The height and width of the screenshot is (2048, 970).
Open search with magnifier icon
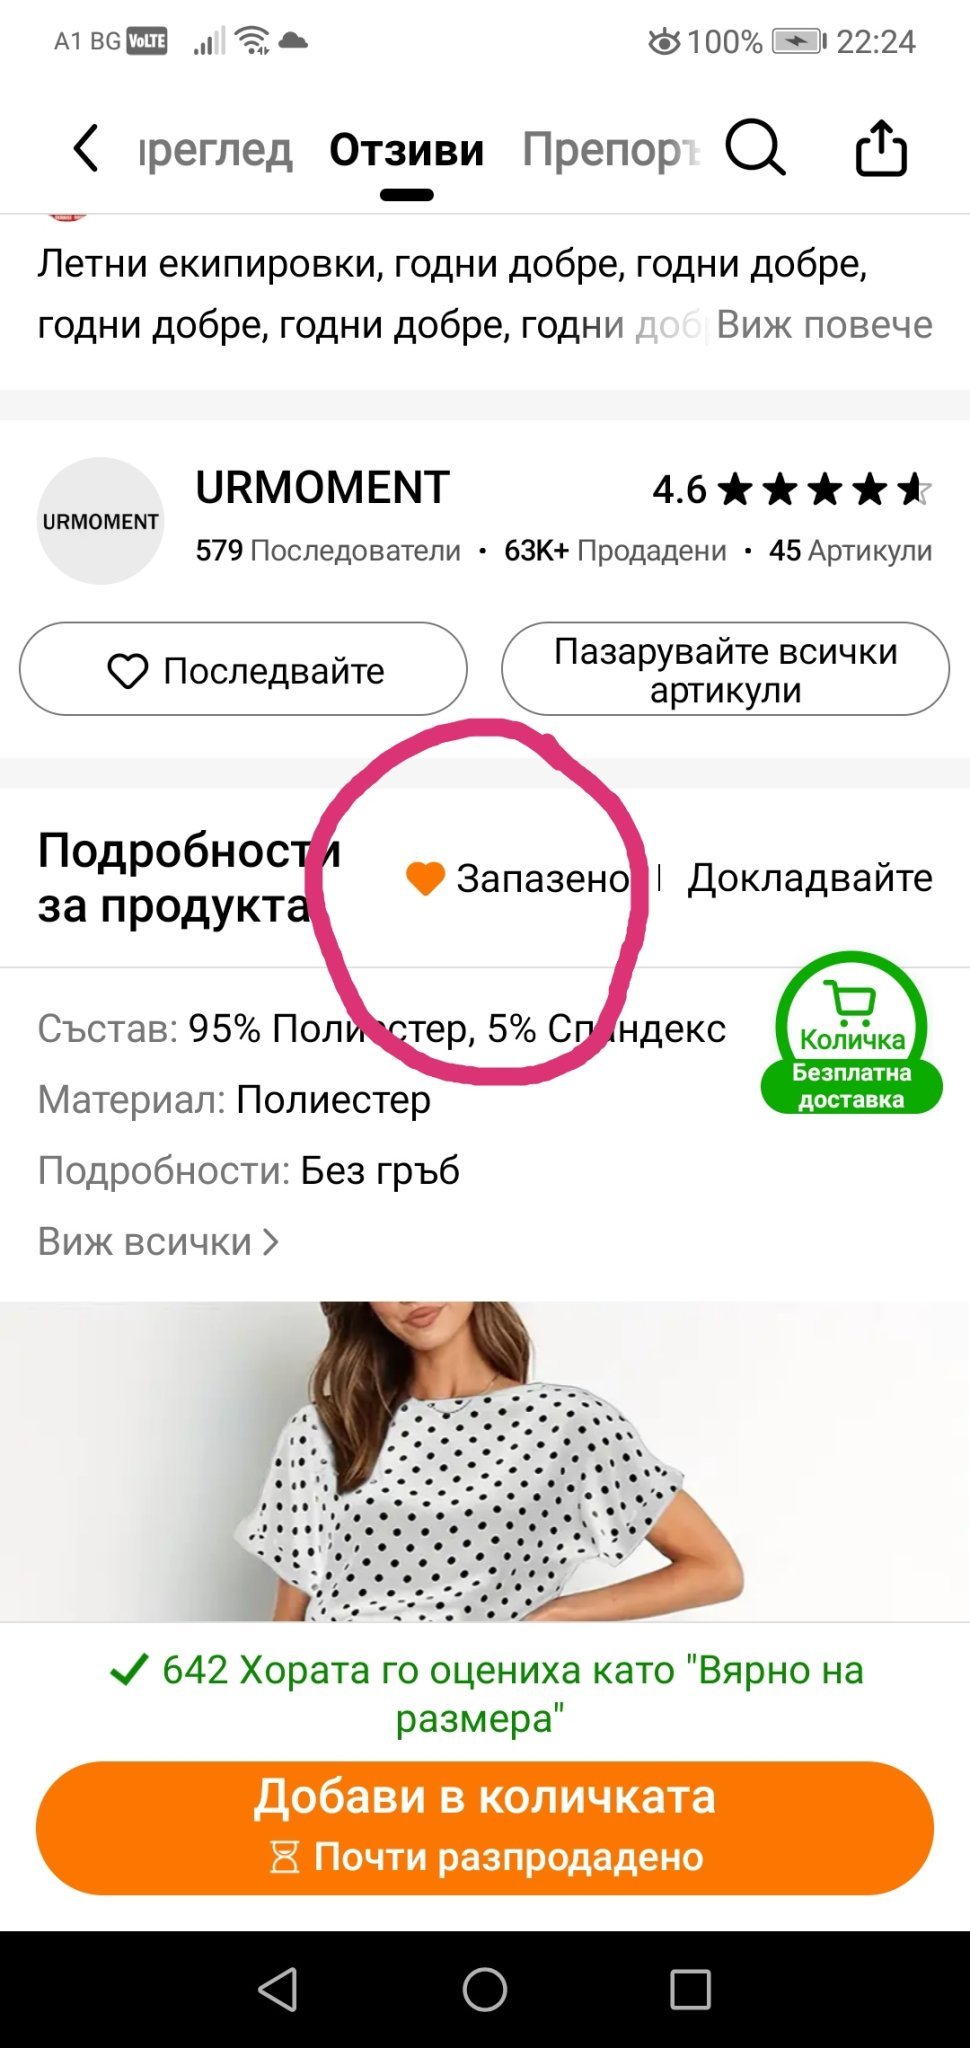[x=755, y=148]
